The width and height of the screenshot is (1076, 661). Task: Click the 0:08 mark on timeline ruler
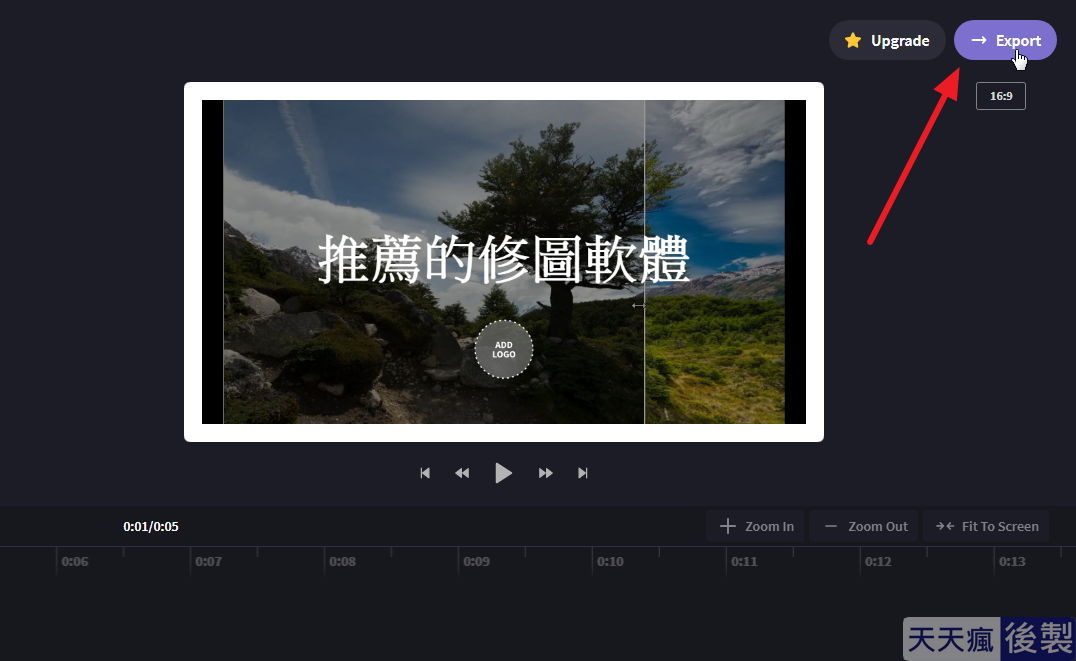click(x=342, y=561)
